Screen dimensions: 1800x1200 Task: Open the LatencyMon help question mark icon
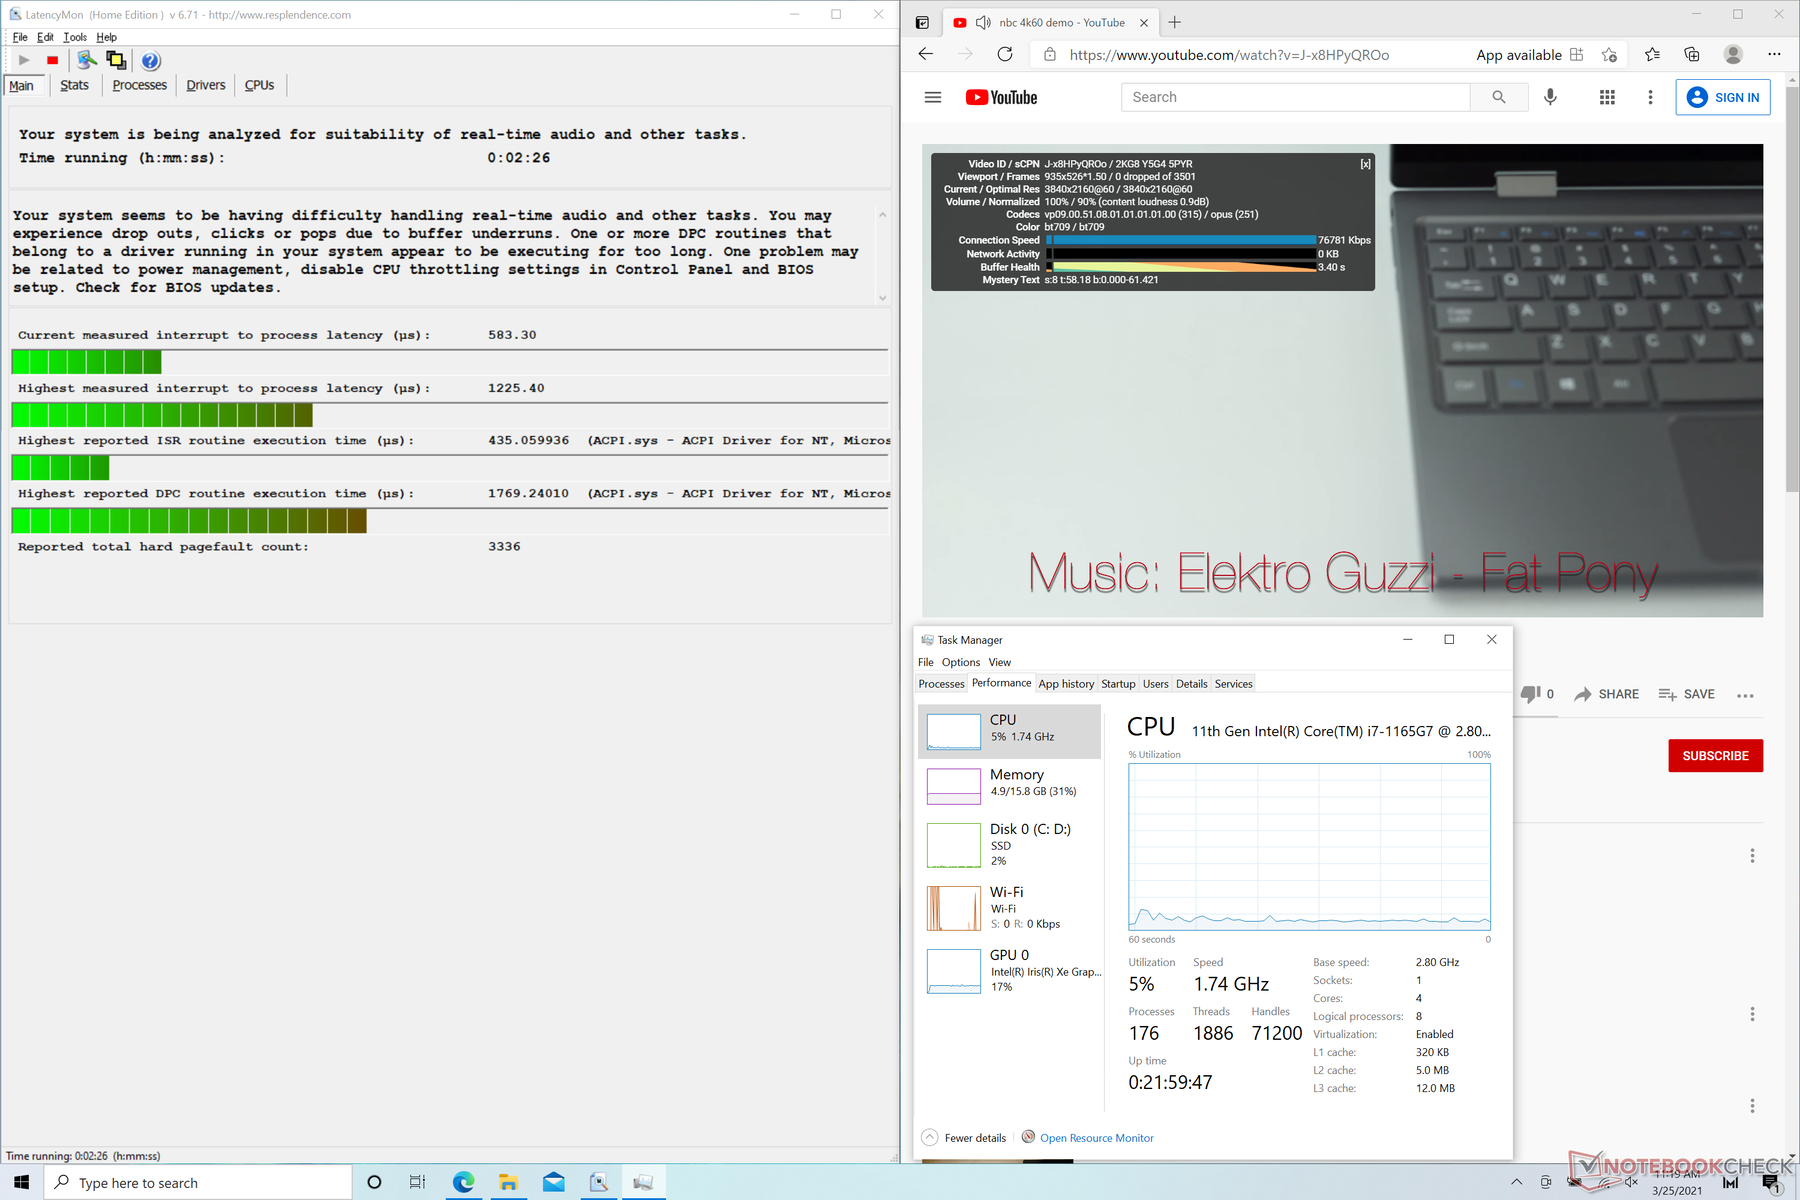tap(150, 61)
